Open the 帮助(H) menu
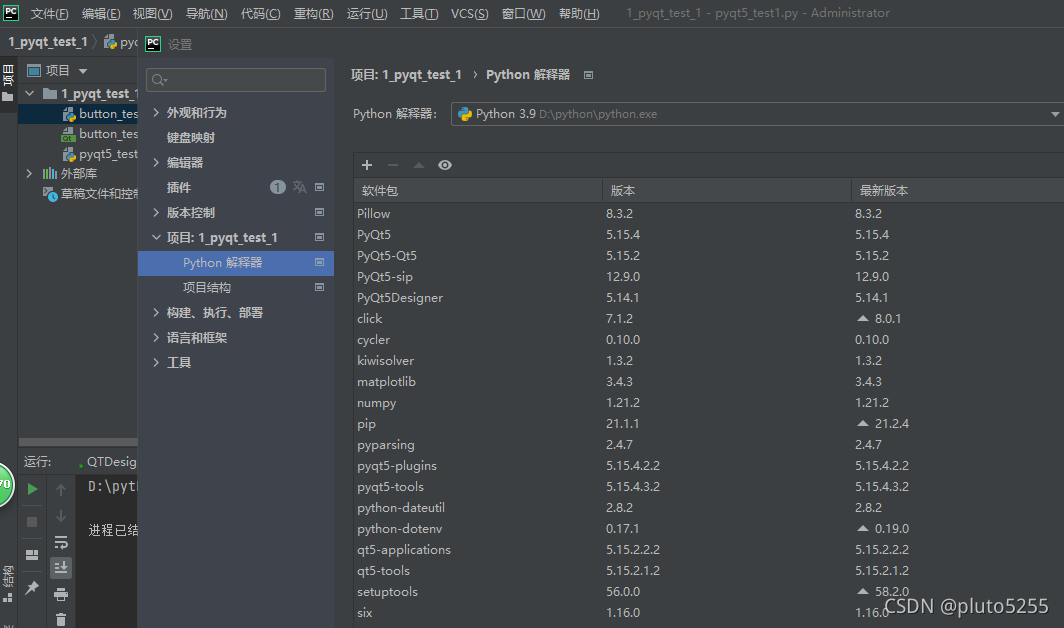Image resolution: width=1064 pixels, height=628 pixels. 579,14
